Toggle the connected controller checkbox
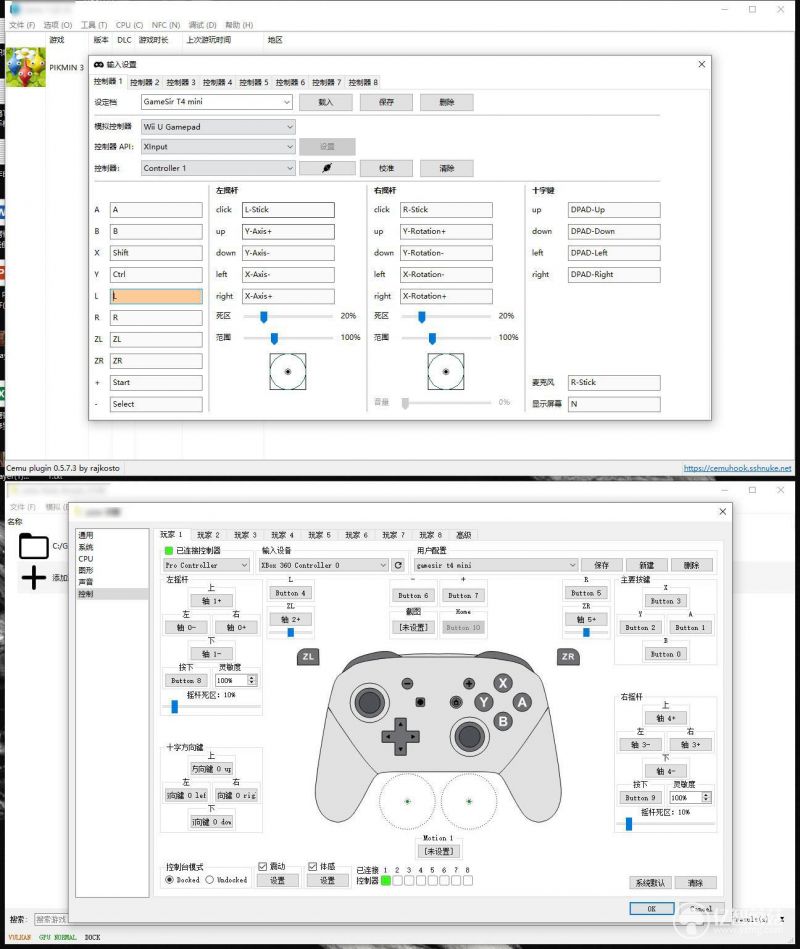The height and width of the screenshot is (949, 800). (x=169, y=550)
